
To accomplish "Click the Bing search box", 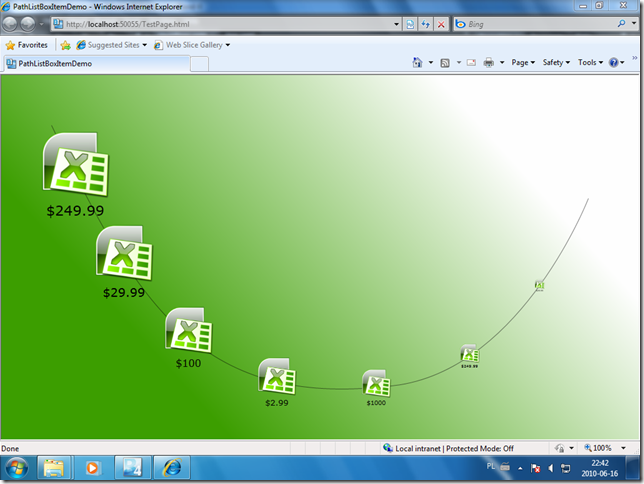I will pyautogui.click(x=540, y=24).
